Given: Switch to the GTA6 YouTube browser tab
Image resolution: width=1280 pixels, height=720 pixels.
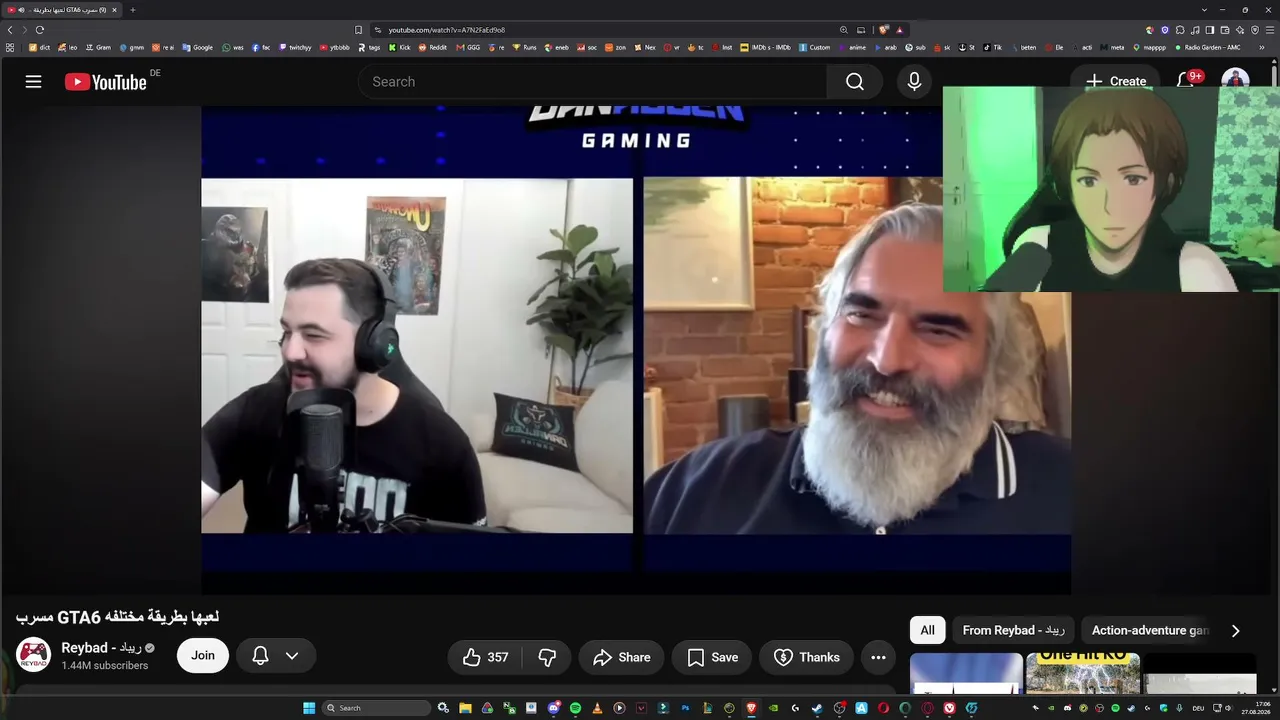Looking at the screenshot, I should tap(63, 10).
